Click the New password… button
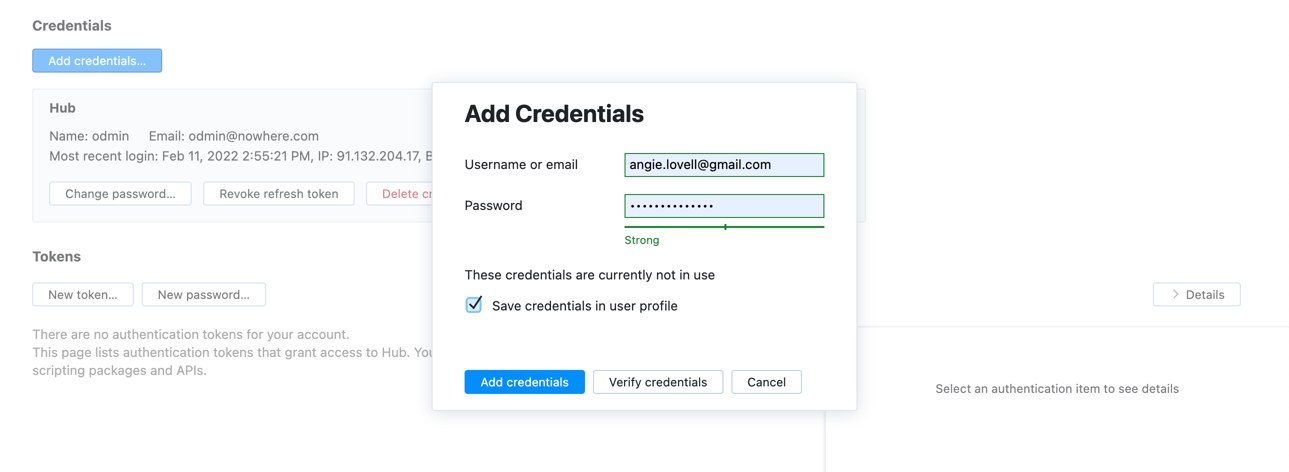The width and height of the screenshot is (1289, 472). click(203, 295)
